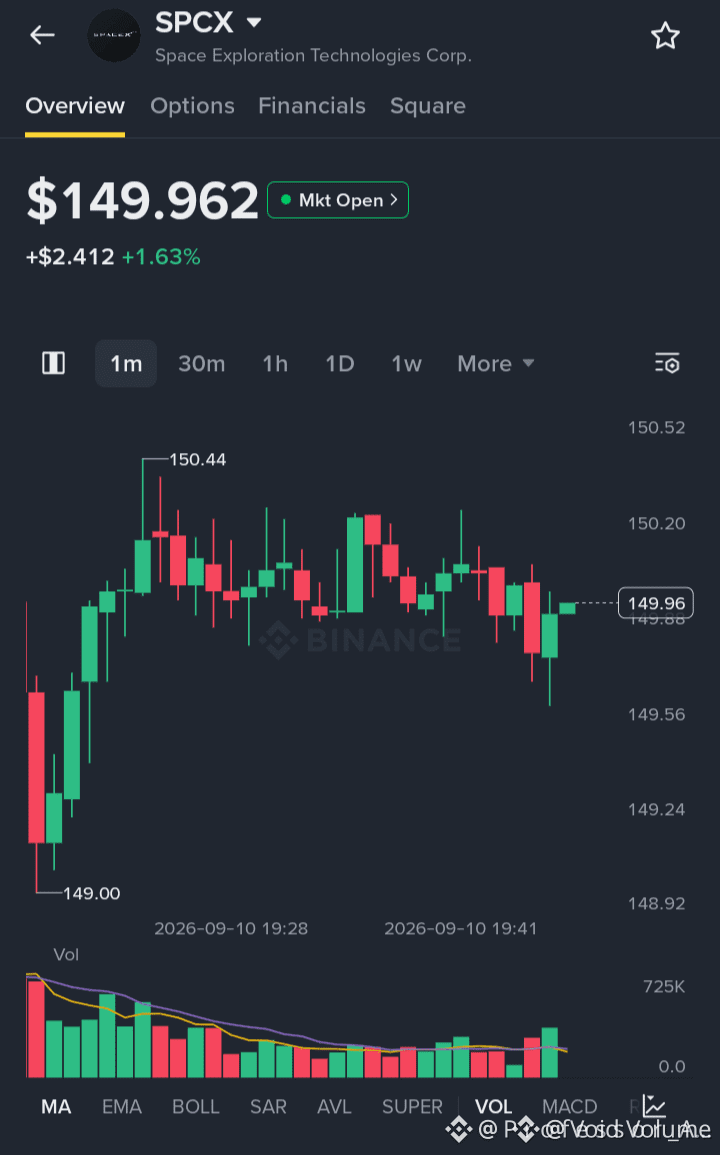720x1155 pixels.
Task: Tap the SpaceX company logo
Action: (114, 35)
